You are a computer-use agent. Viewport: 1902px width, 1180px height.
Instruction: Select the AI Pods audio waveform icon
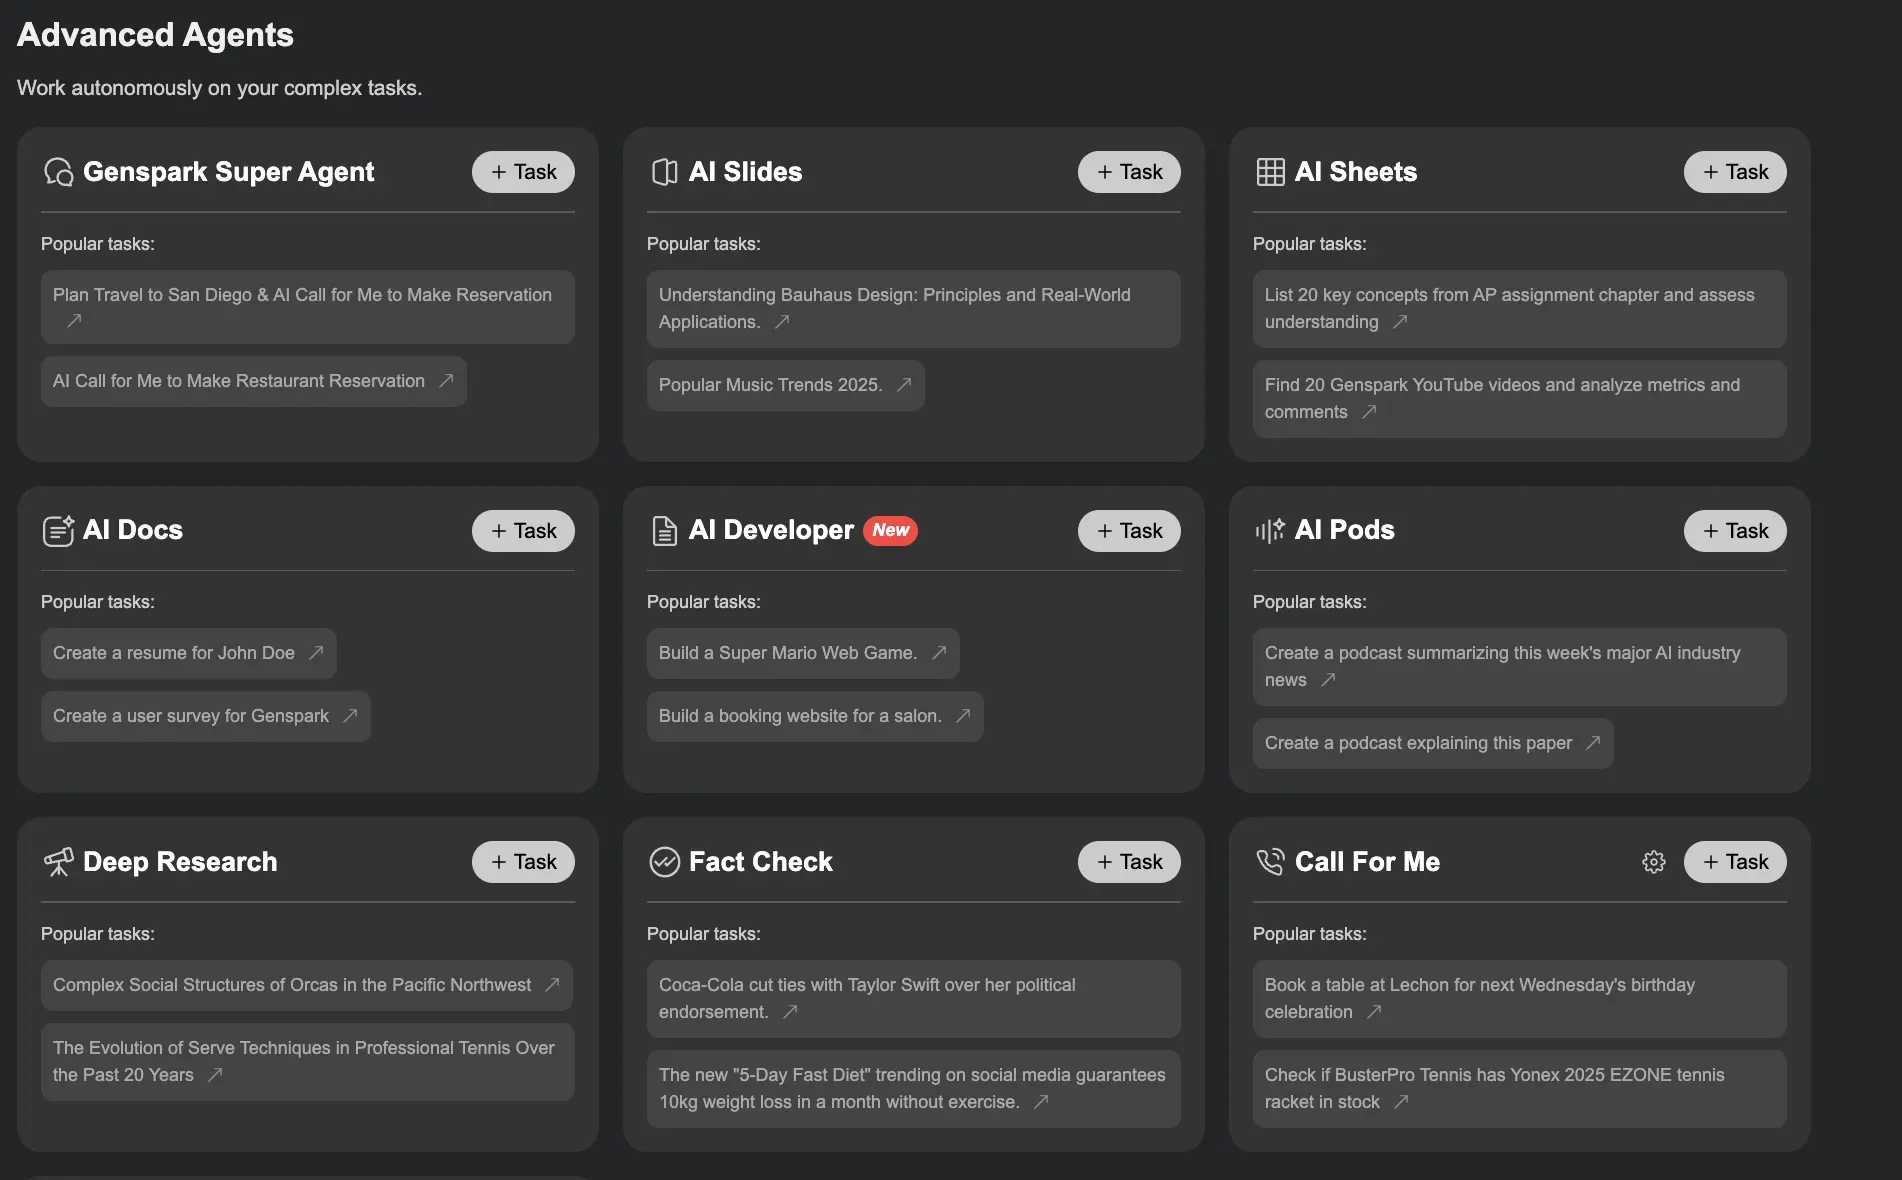coord(1271,530)
